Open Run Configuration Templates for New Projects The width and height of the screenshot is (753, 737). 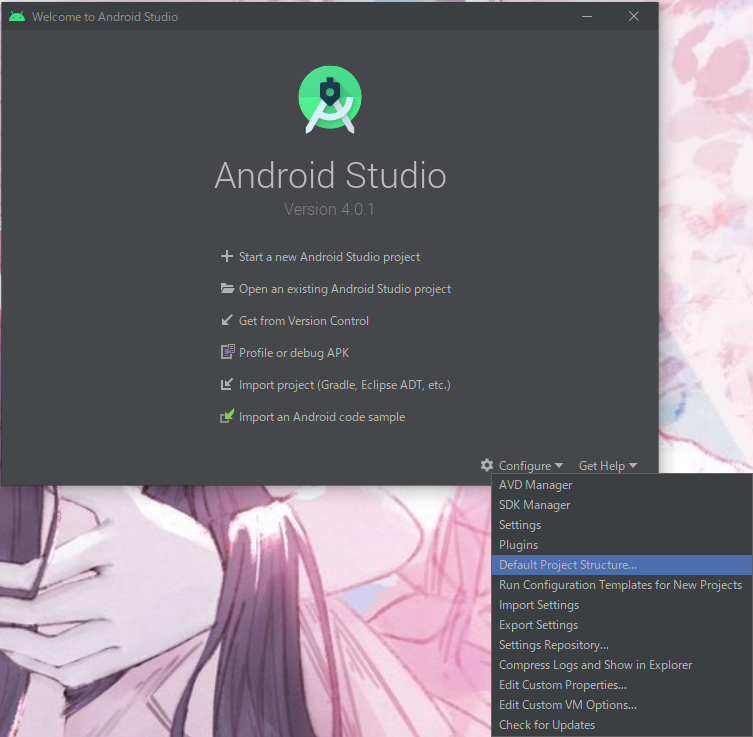(x=622, y=585)
